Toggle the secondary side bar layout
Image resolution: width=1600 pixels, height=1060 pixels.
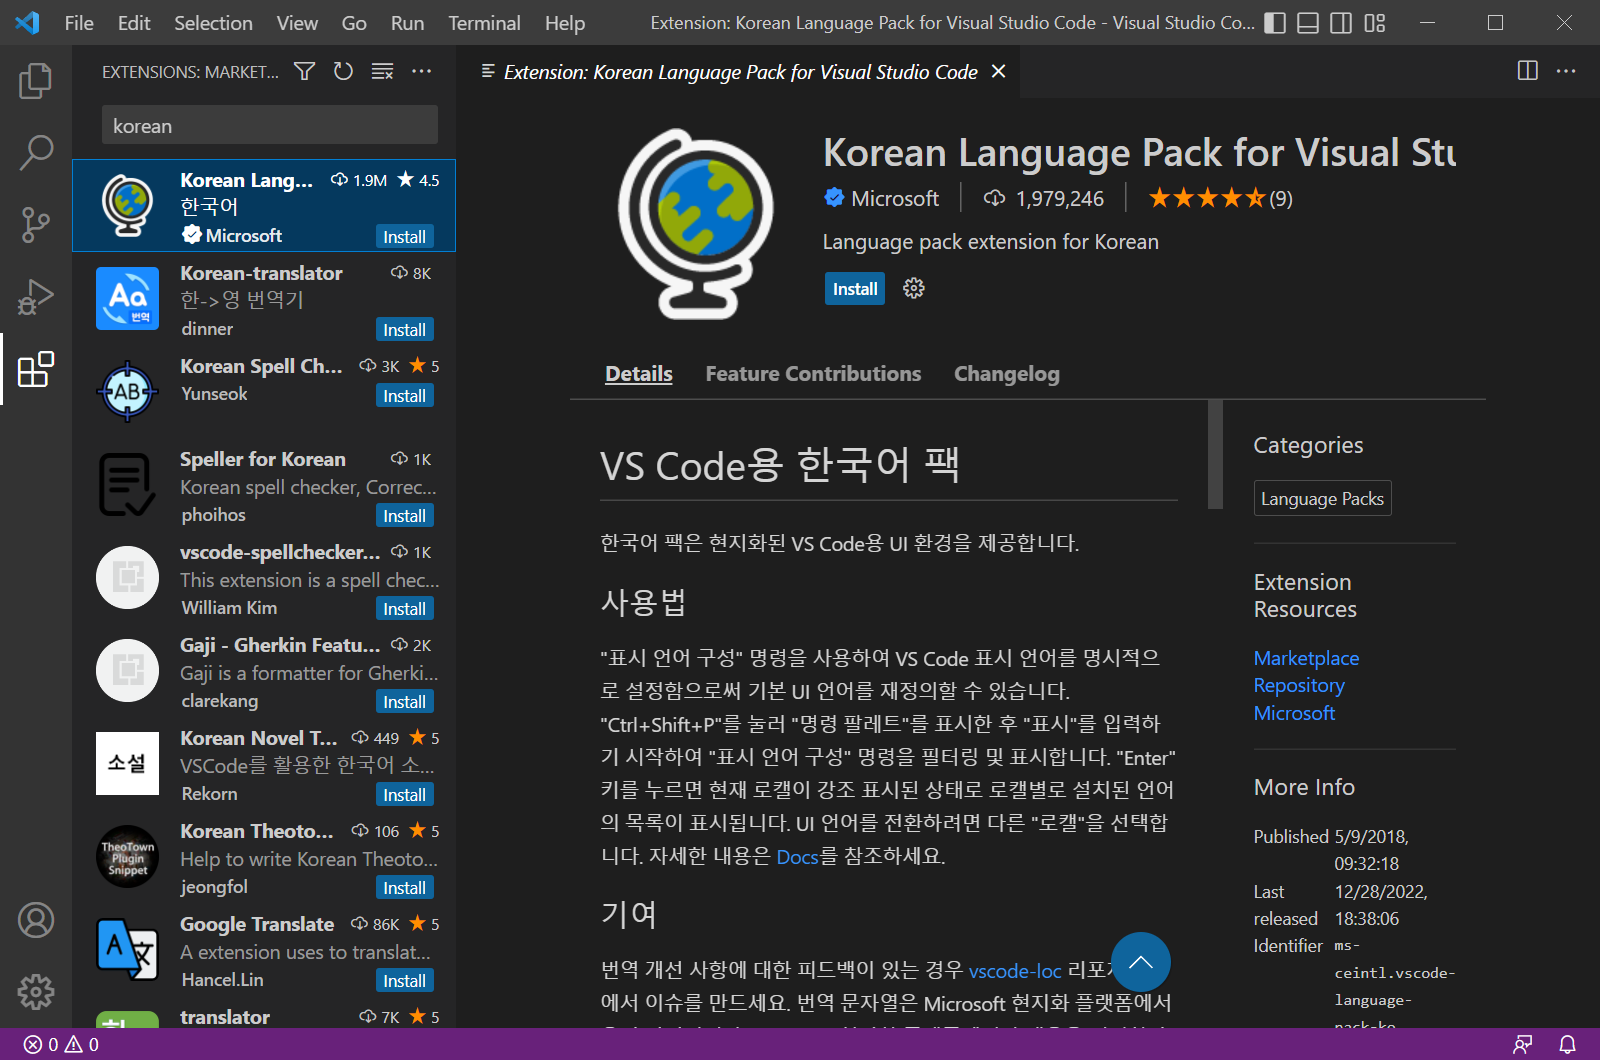point(1341,23)
